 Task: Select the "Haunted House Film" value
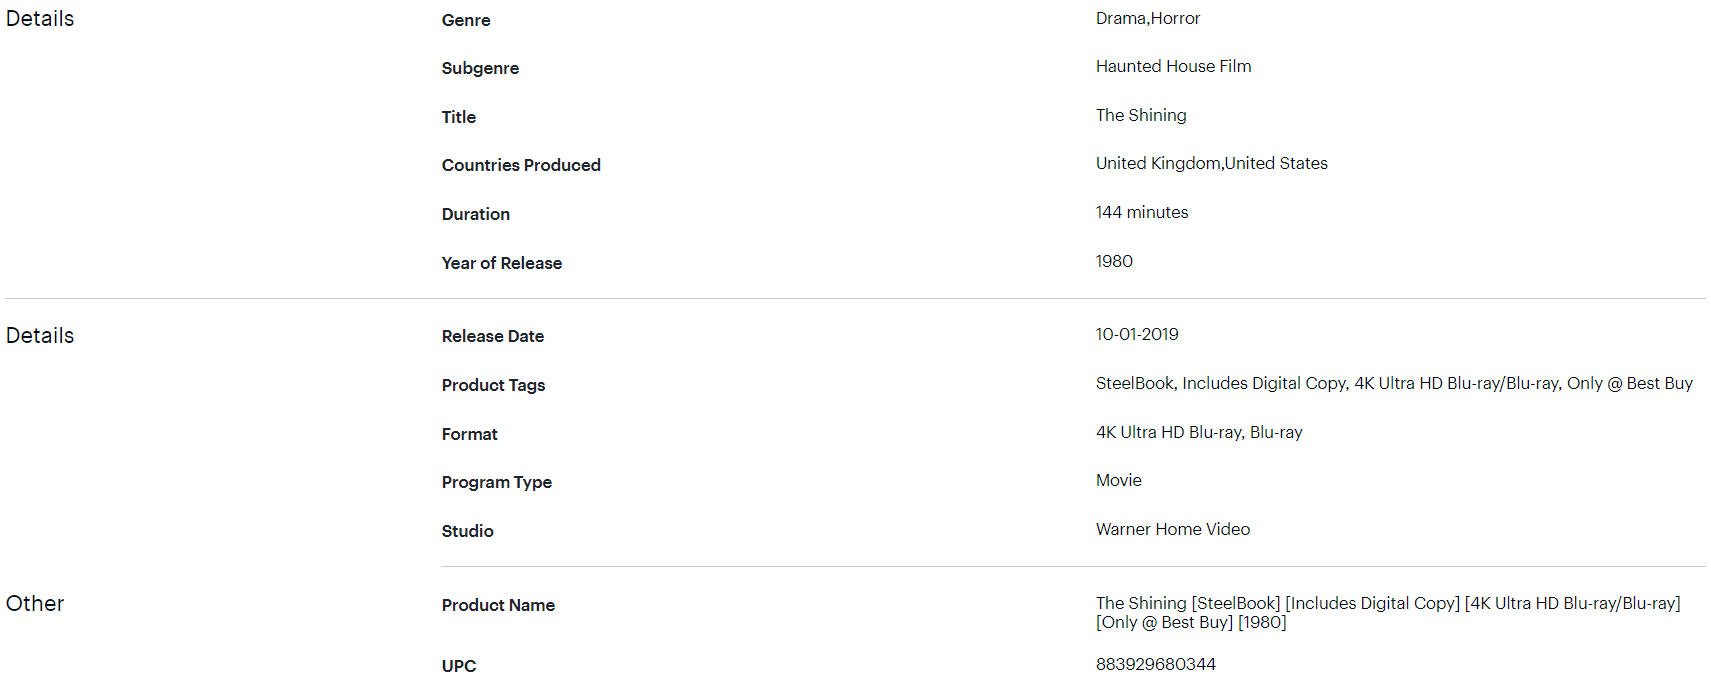tap(1173, 66)
